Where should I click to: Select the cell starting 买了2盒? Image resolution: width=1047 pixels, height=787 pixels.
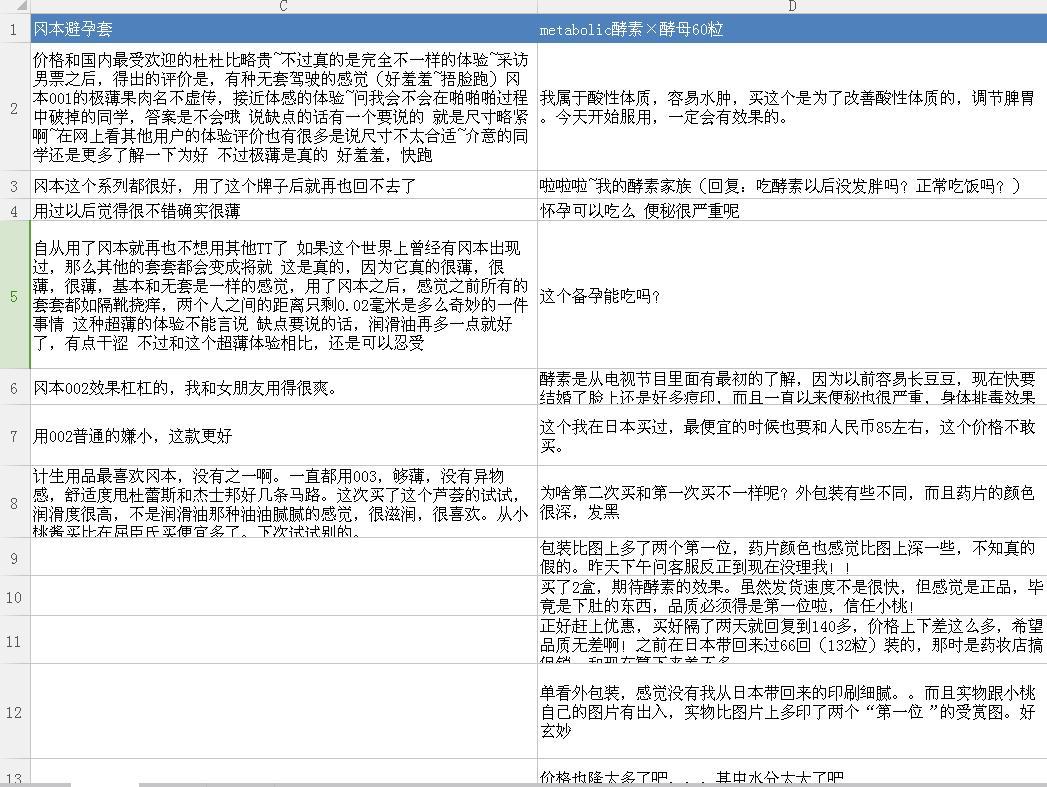[790, 598]
